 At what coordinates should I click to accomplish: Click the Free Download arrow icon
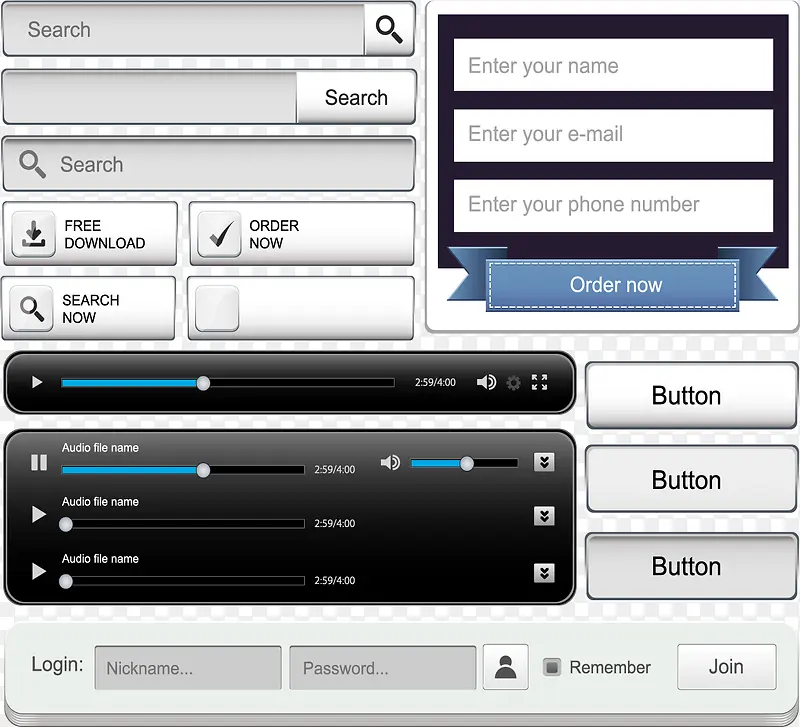click(x=34, y=234)
